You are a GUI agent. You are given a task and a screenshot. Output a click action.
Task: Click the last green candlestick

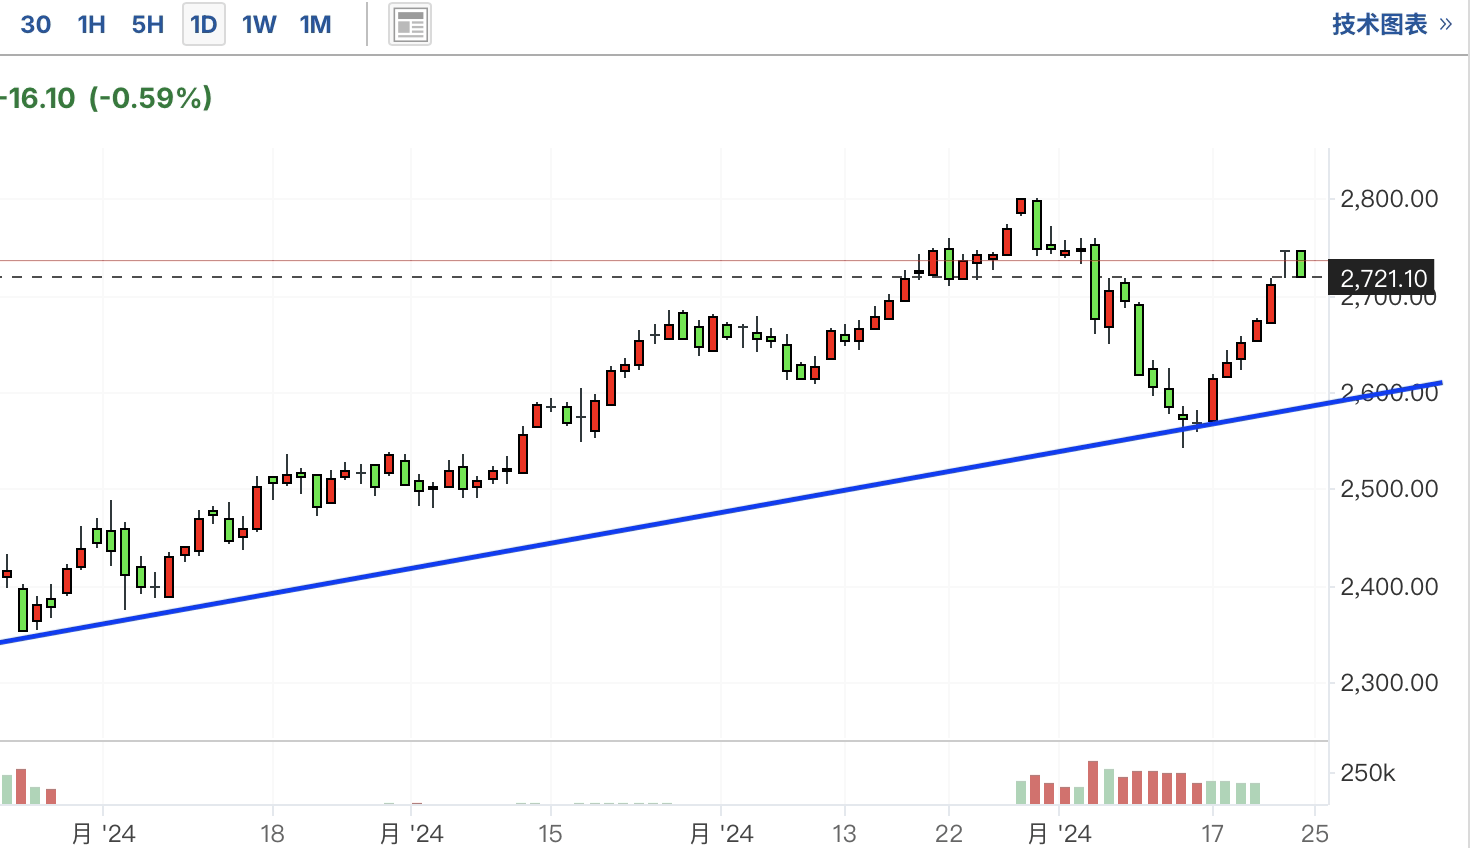point(1301,264)
